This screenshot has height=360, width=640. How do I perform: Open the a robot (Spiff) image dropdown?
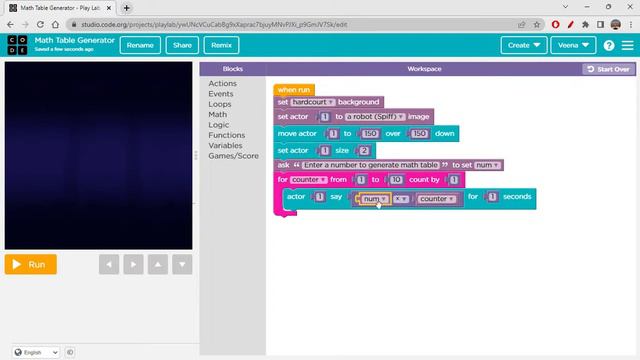375,117
